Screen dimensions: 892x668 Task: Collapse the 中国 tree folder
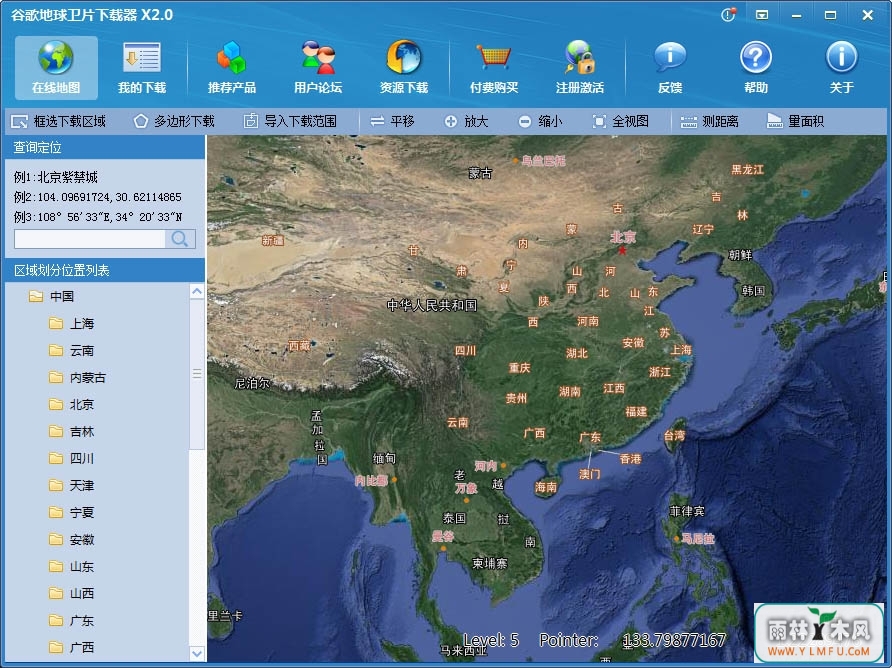pos(36,296)
